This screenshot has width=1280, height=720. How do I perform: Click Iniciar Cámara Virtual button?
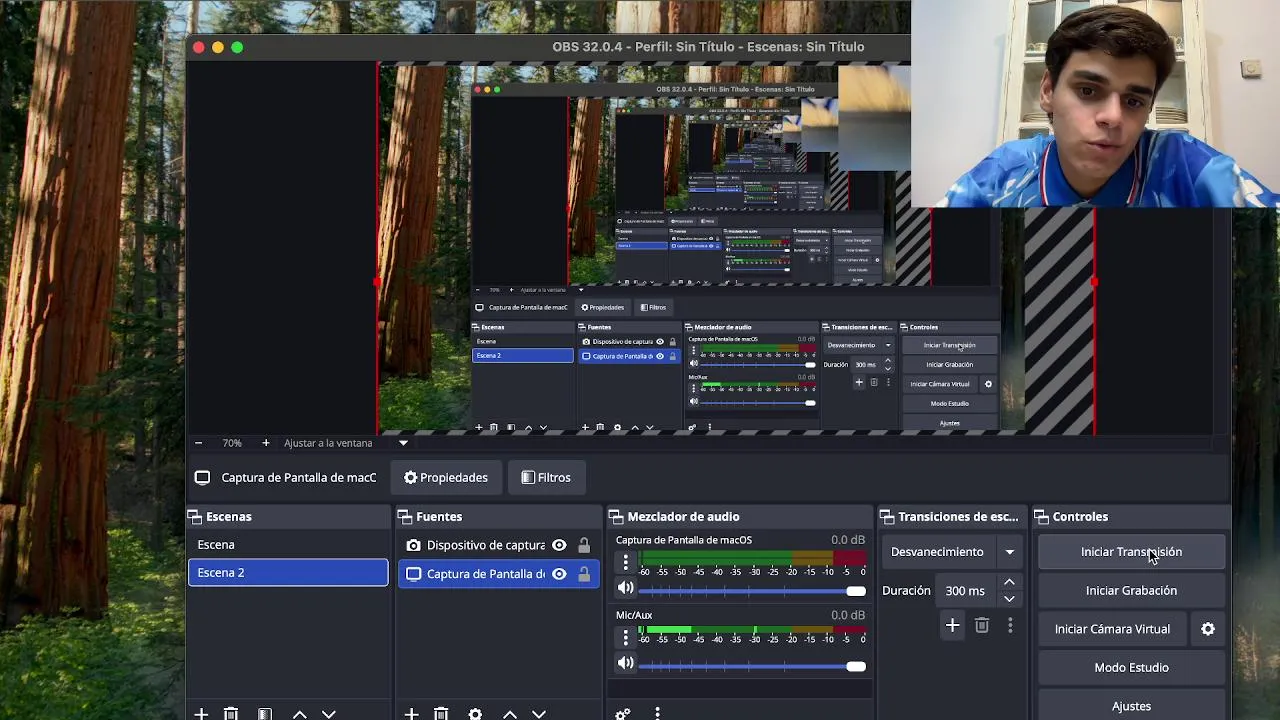pos(1112,629)
